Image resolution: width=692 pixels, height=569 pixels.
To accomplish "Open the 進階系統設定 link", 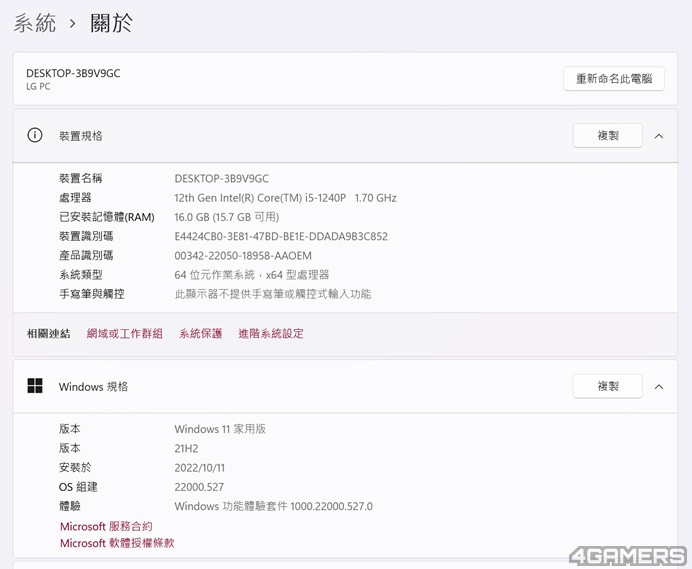I will coord(271,333).
